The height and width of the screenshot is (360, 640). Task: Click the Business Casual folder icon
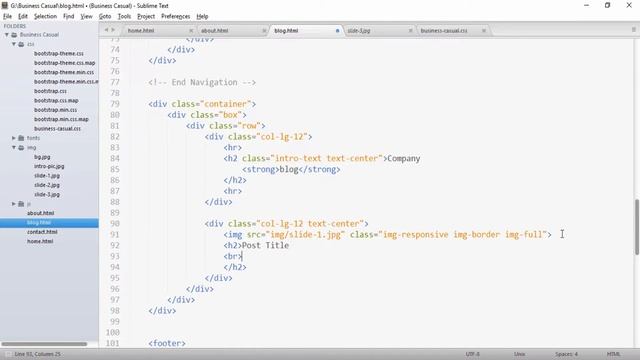coord(14,35)
